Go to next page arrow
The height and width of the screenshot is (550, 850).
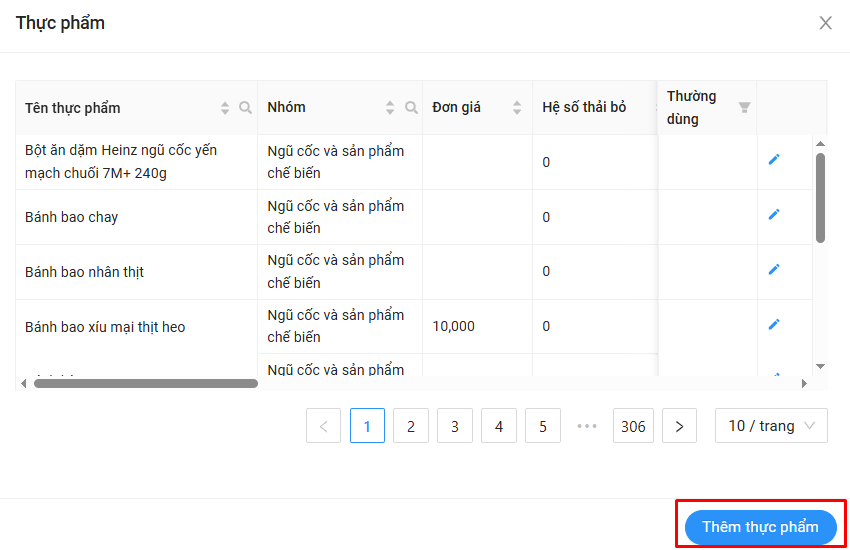[679, 426]
